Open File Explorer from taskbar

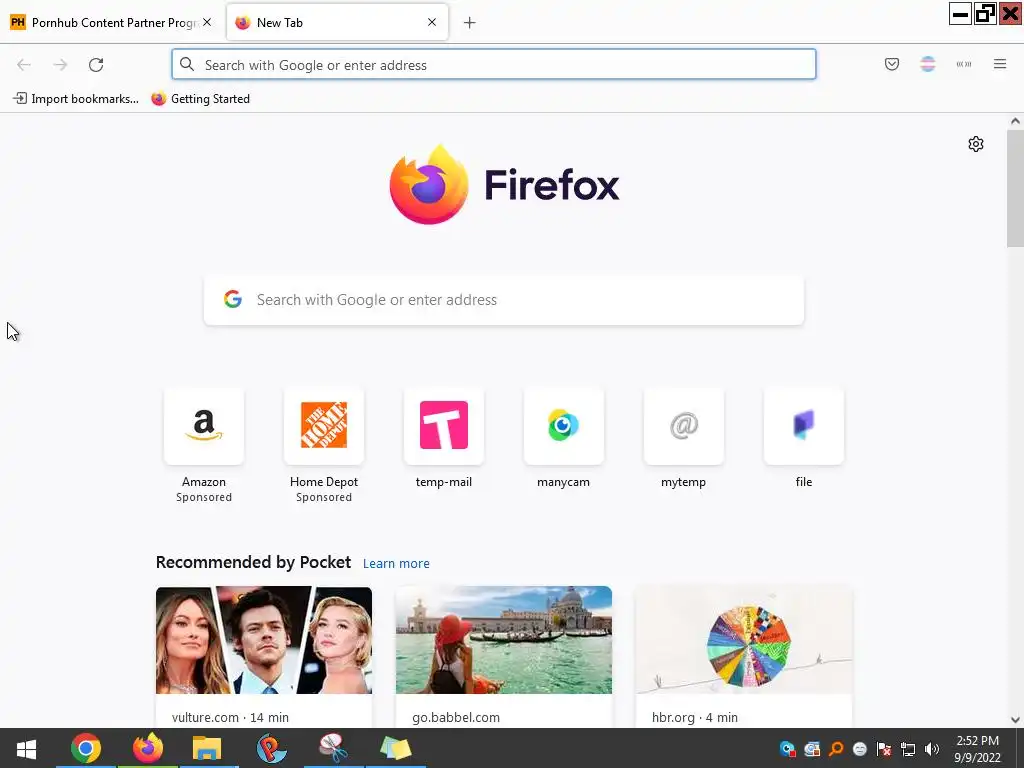tap(207, 748)
